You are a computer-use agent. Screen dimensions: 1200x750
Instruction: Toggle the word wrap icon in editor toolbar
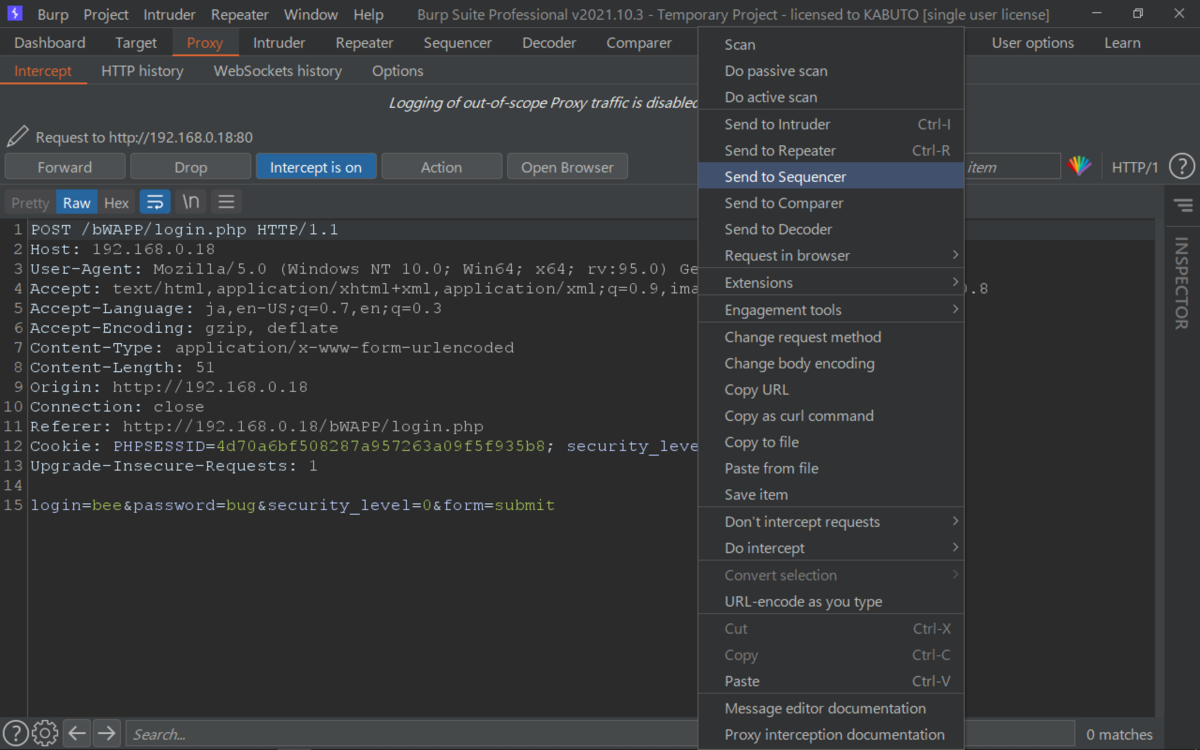[154, 202]
